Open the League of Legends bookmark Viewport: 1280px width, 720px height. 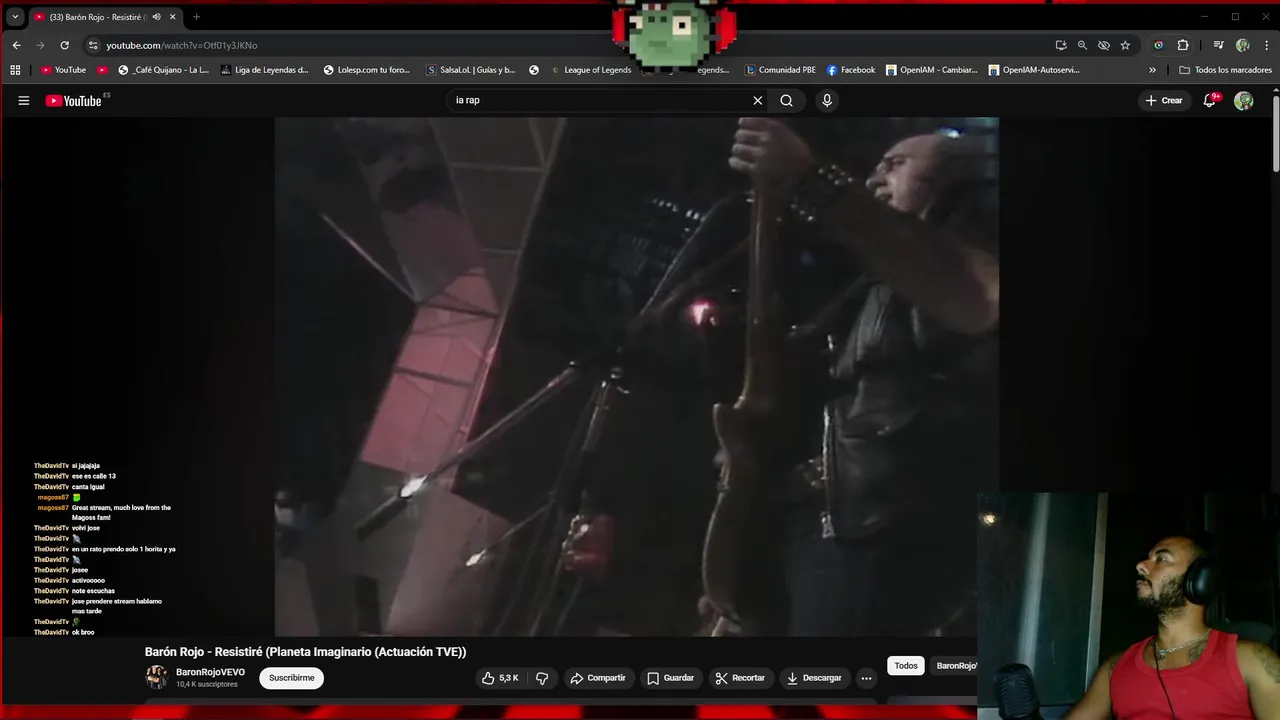[590, 70]
